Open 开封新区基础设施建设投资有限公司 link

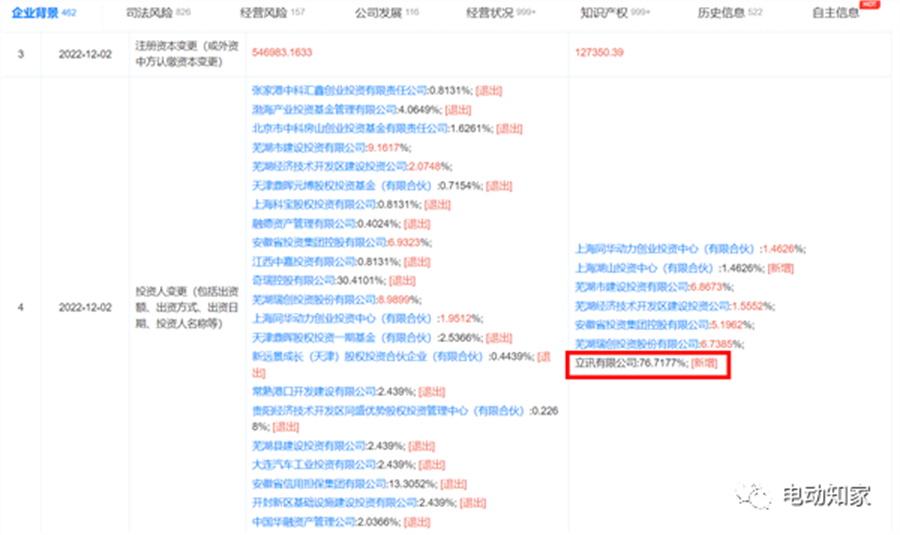click(x=335, y=503)
